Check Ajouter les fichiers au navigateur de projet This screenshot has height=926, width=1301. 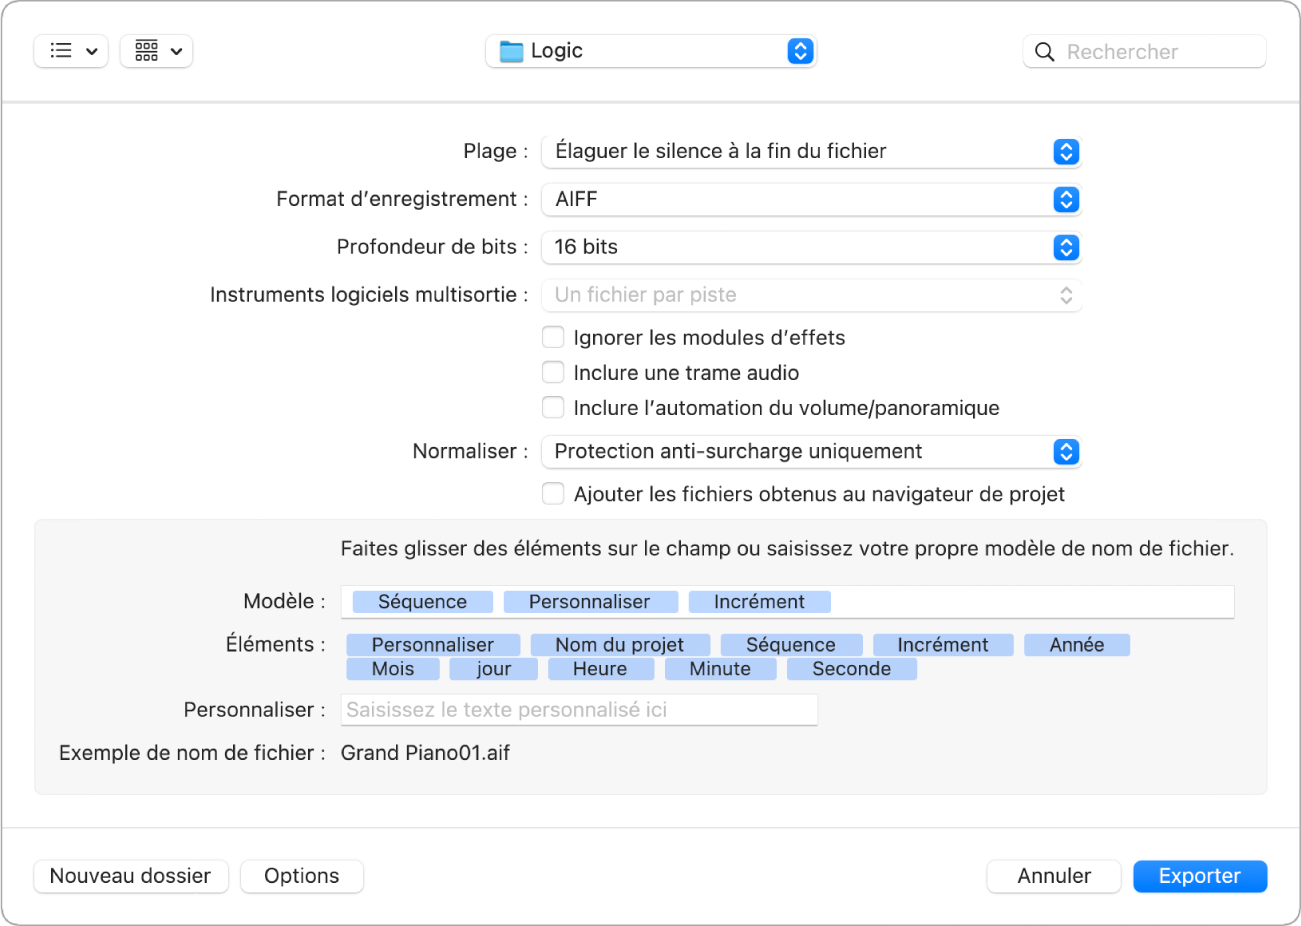coord(553,493)
